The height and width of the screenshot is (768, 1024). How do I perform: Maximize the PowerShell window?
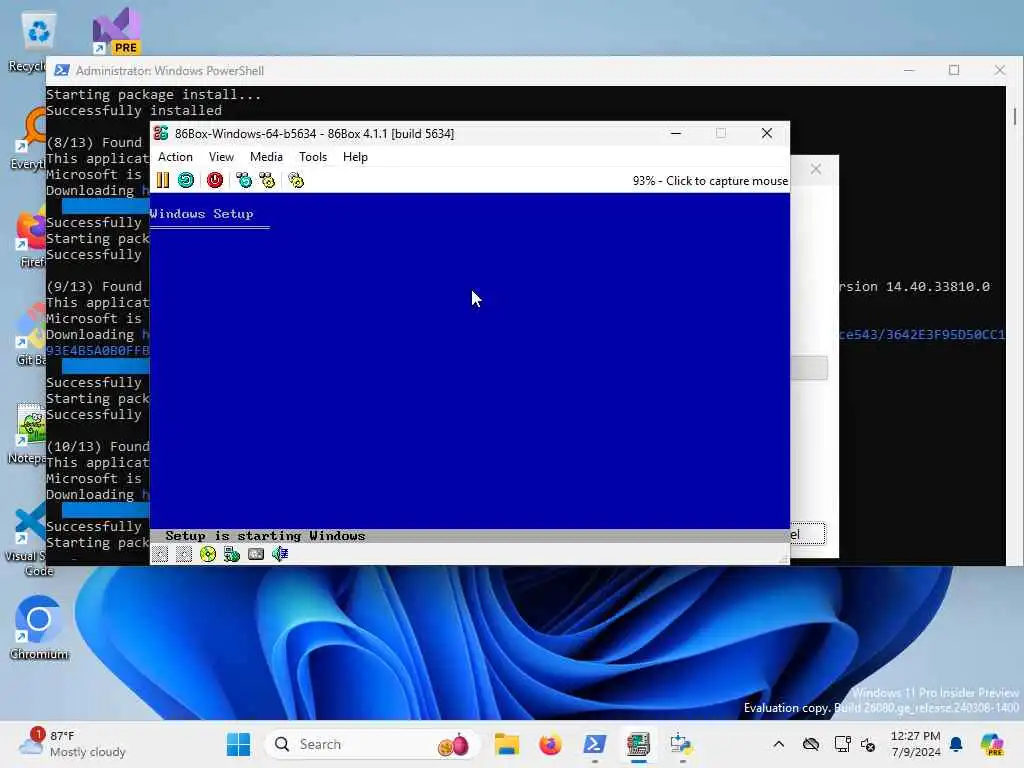click(x=954, y=70)
